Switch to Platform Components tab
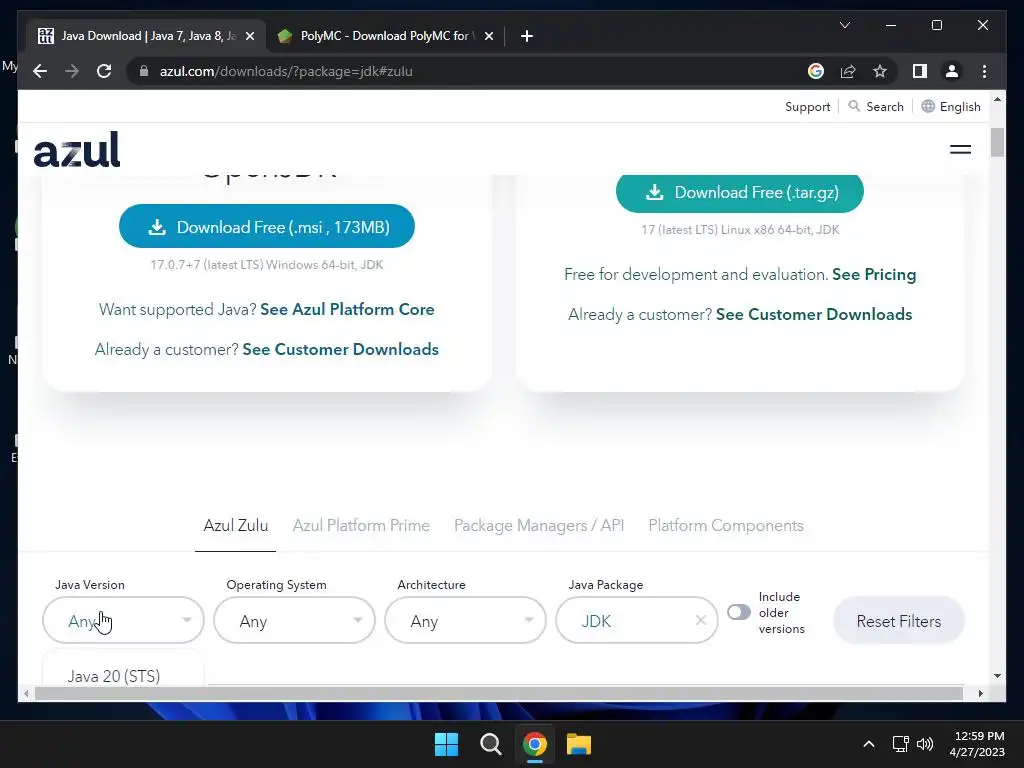Screen dimensions: 1024x768 726,526
